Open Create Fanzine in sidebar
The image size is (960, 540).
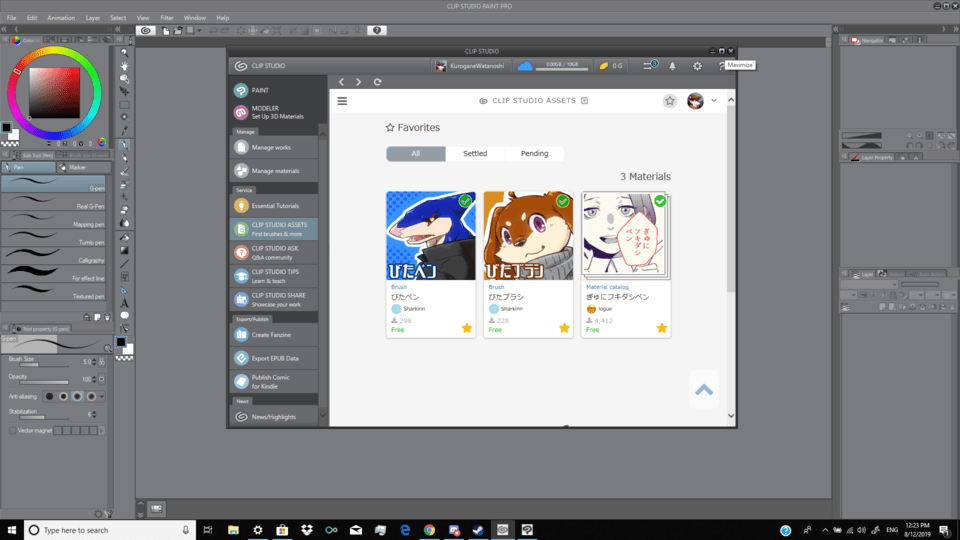[274, 335]
